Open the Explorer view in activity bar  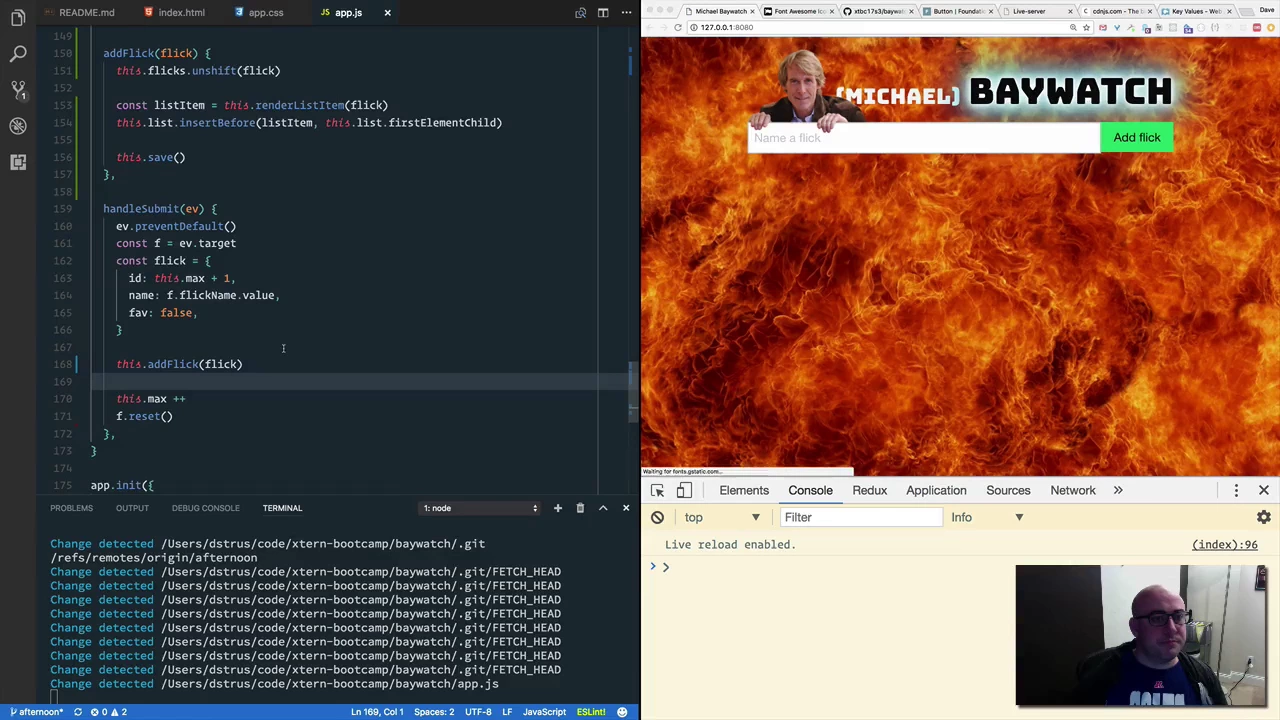pyautogui.click(x=18, y=18)
